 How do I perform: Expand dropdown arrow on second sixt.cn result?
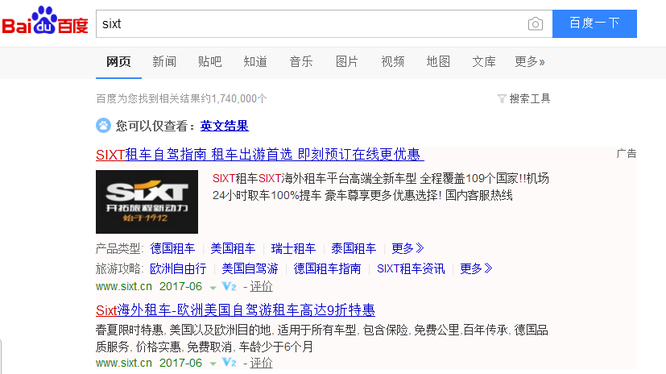[x=213, y=364]
